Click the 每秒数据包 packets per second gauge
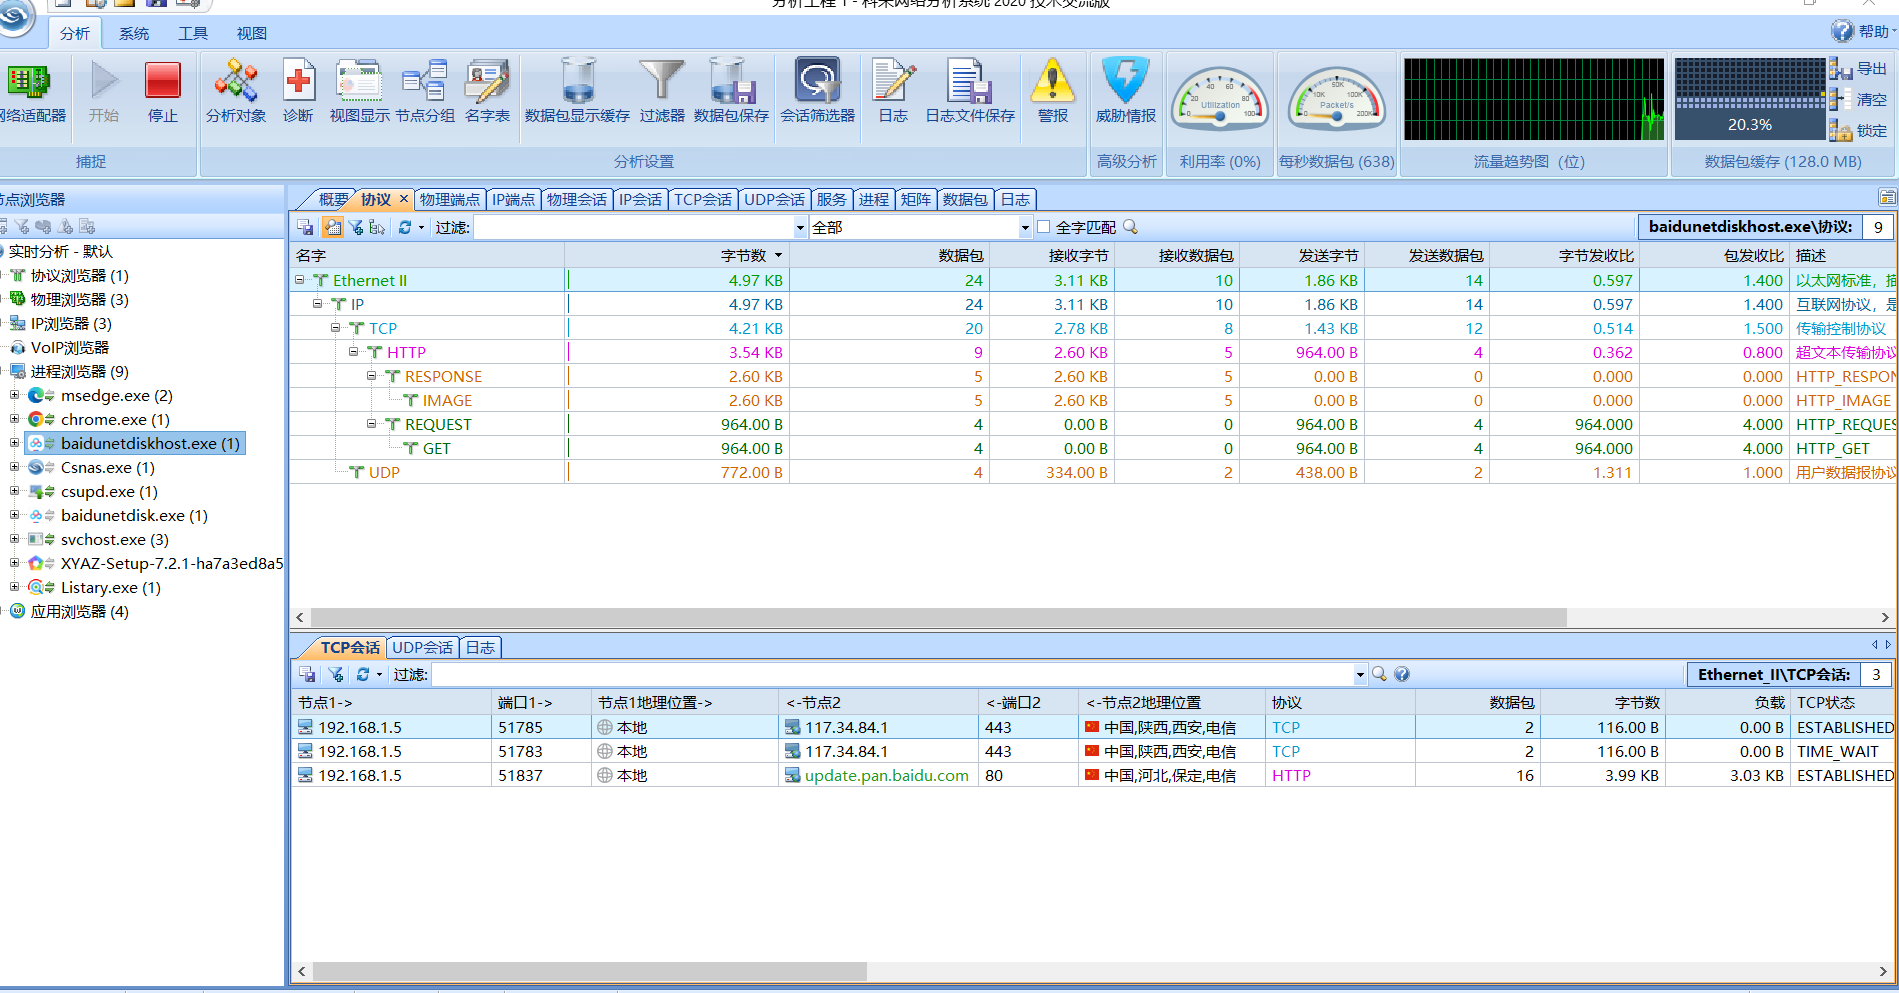 point(1337,100)
